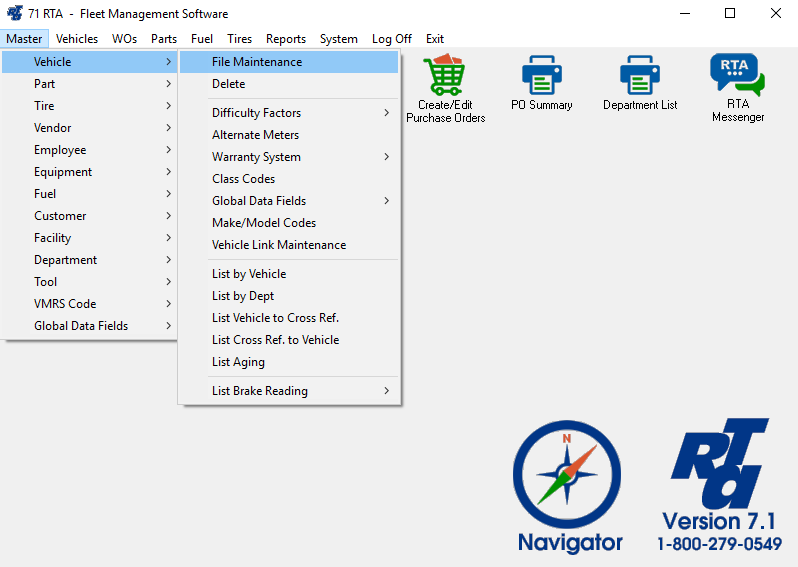
Task: Open the Global Data Fields vehicle submenu
Action: pyautogui.click(x=259, y=201)
